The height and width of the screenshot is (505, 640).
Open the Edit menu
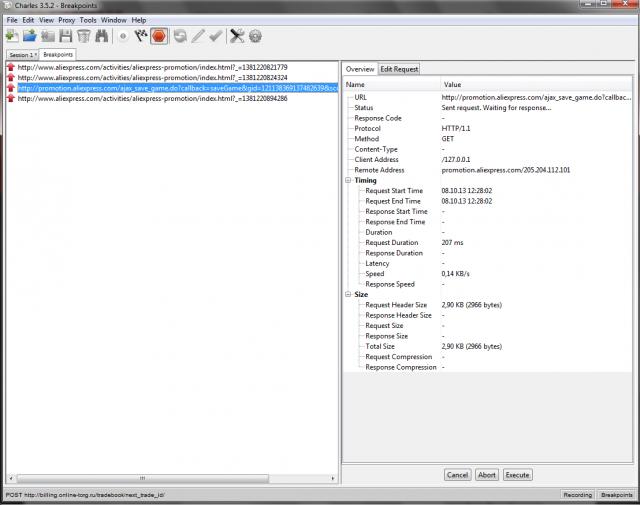(28, 20)
